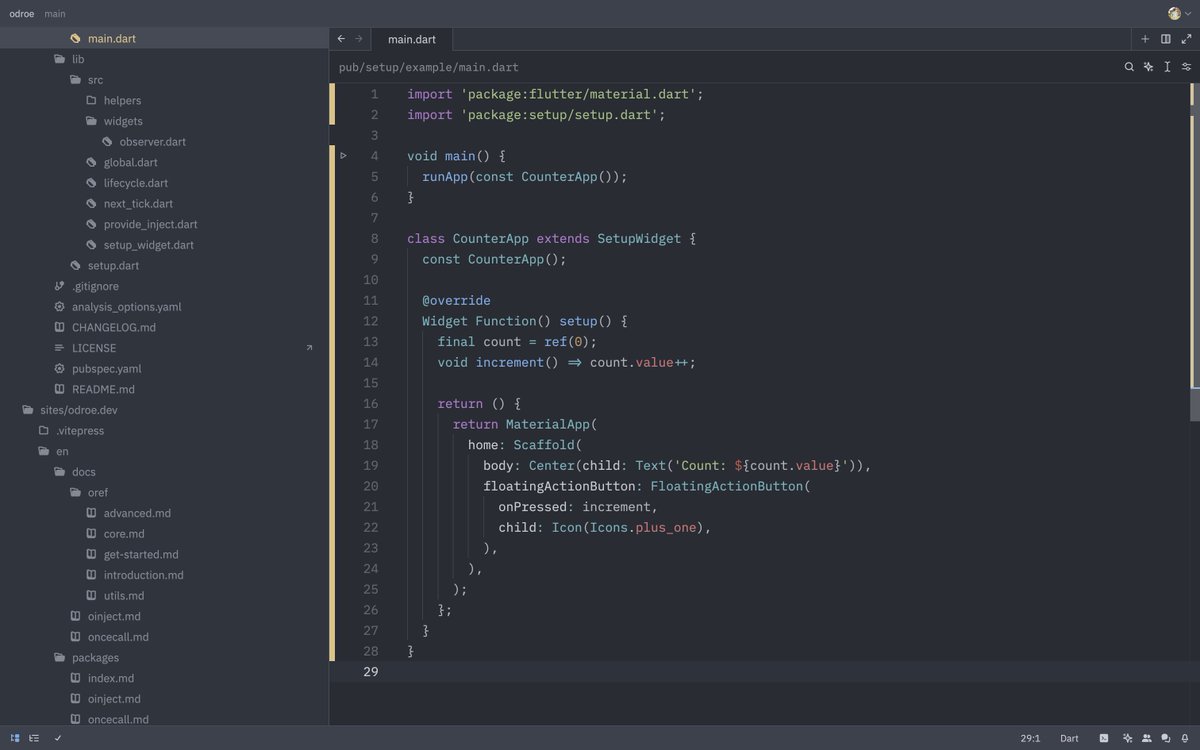Open the odroe project switcher
This screenshot has width=1200, height=750.
(22, 13)
